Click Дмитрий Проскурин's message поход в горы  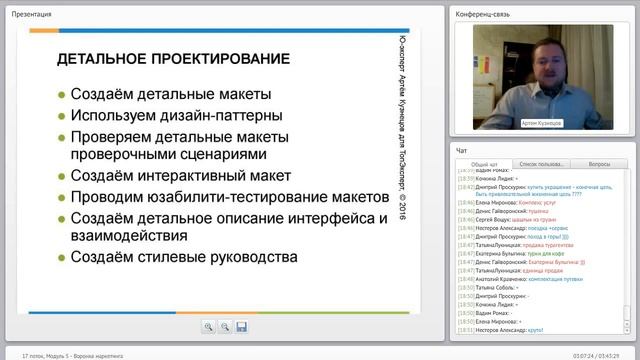(513, 236)
